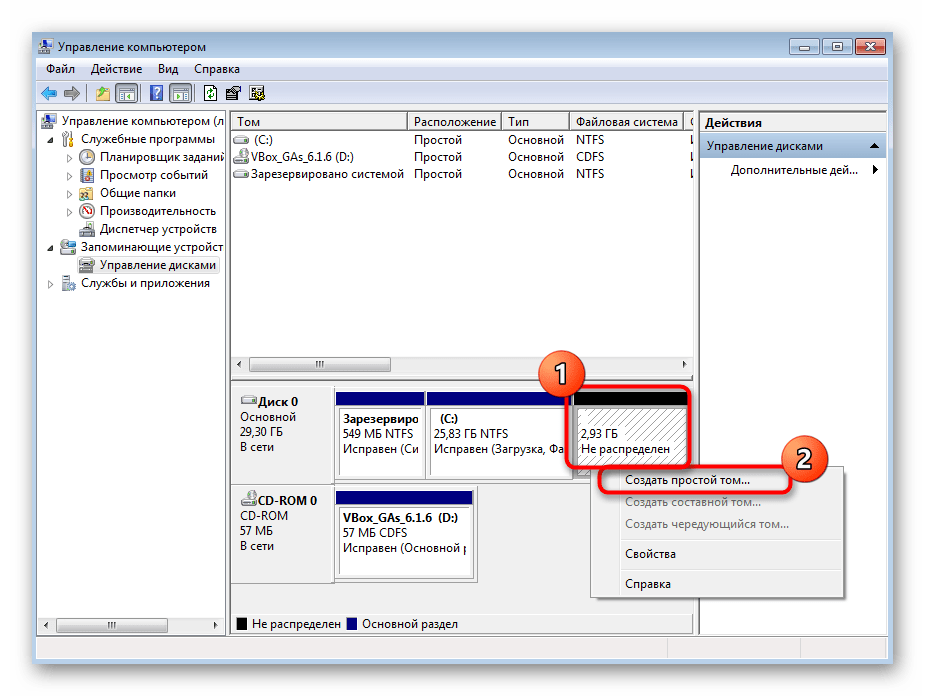Click the Расположение column header

tap(454, 122)
